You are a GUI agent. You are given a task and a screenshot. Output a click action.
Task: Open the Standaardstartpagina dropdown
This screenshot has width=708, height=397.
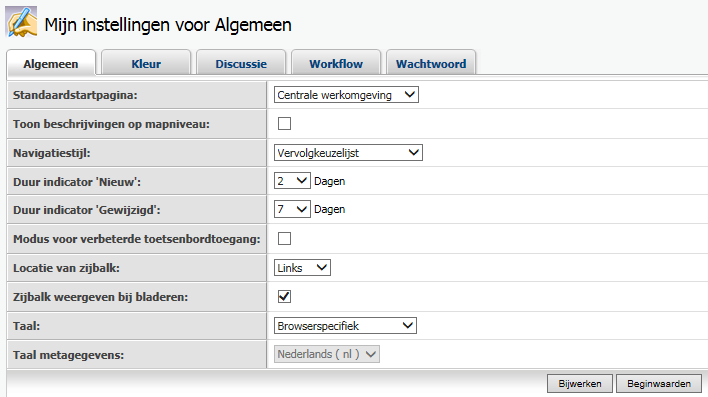coord(346,95)
